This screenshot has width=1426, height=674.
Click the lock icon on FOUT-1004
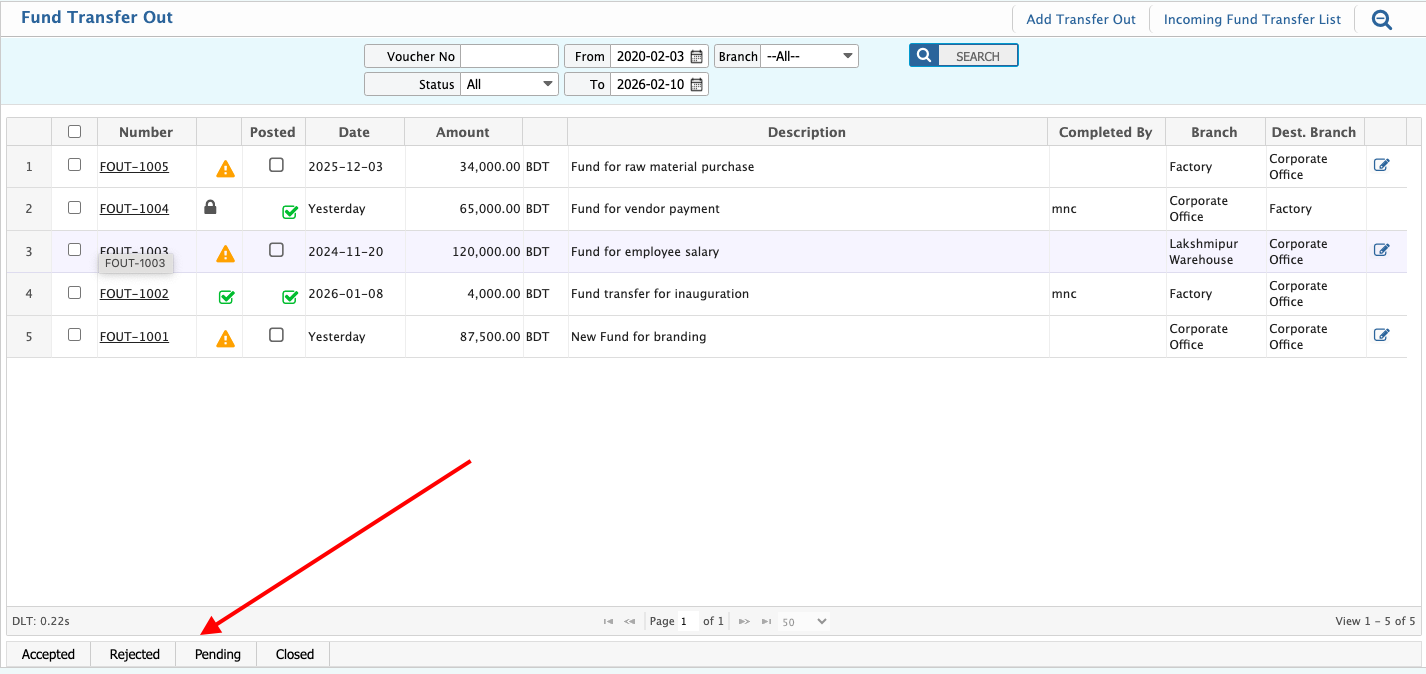click(210, 208)
